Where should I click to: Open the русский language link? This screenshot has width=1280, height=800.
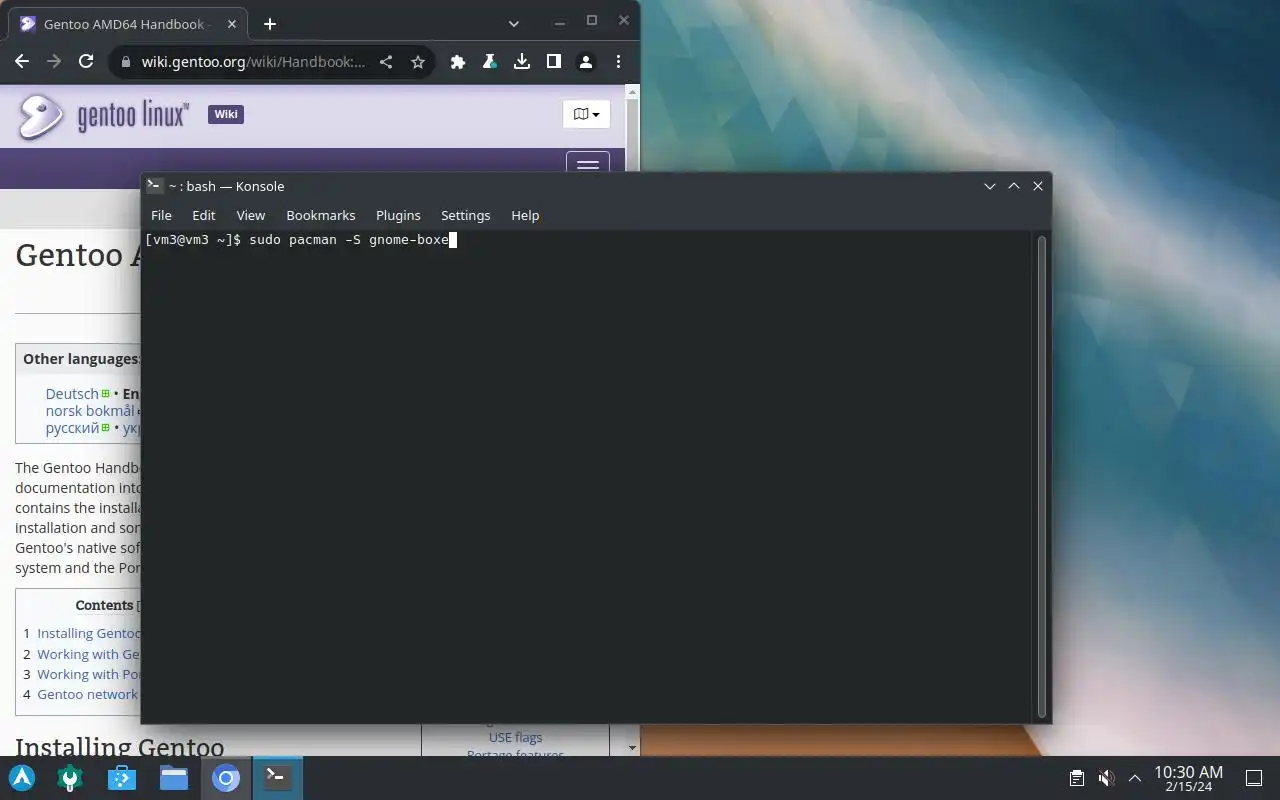pyautogui.click(x=72, y=428)
